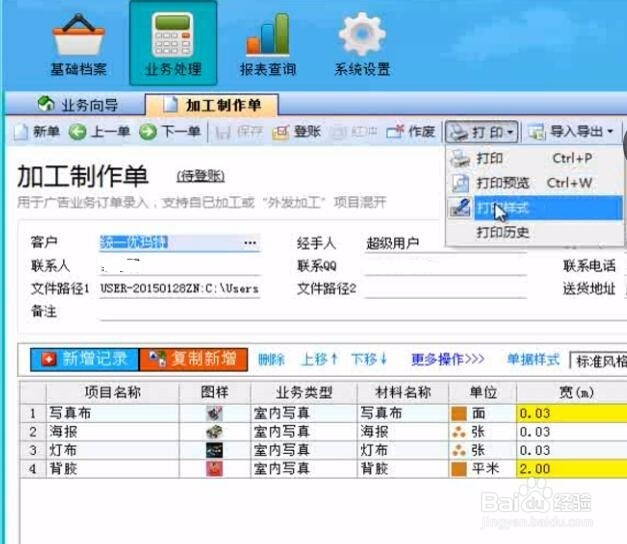Click orange unit icon beside 平米
This screenshot has height=544, width=627.
pyautogui.click(x=459, y=469)
